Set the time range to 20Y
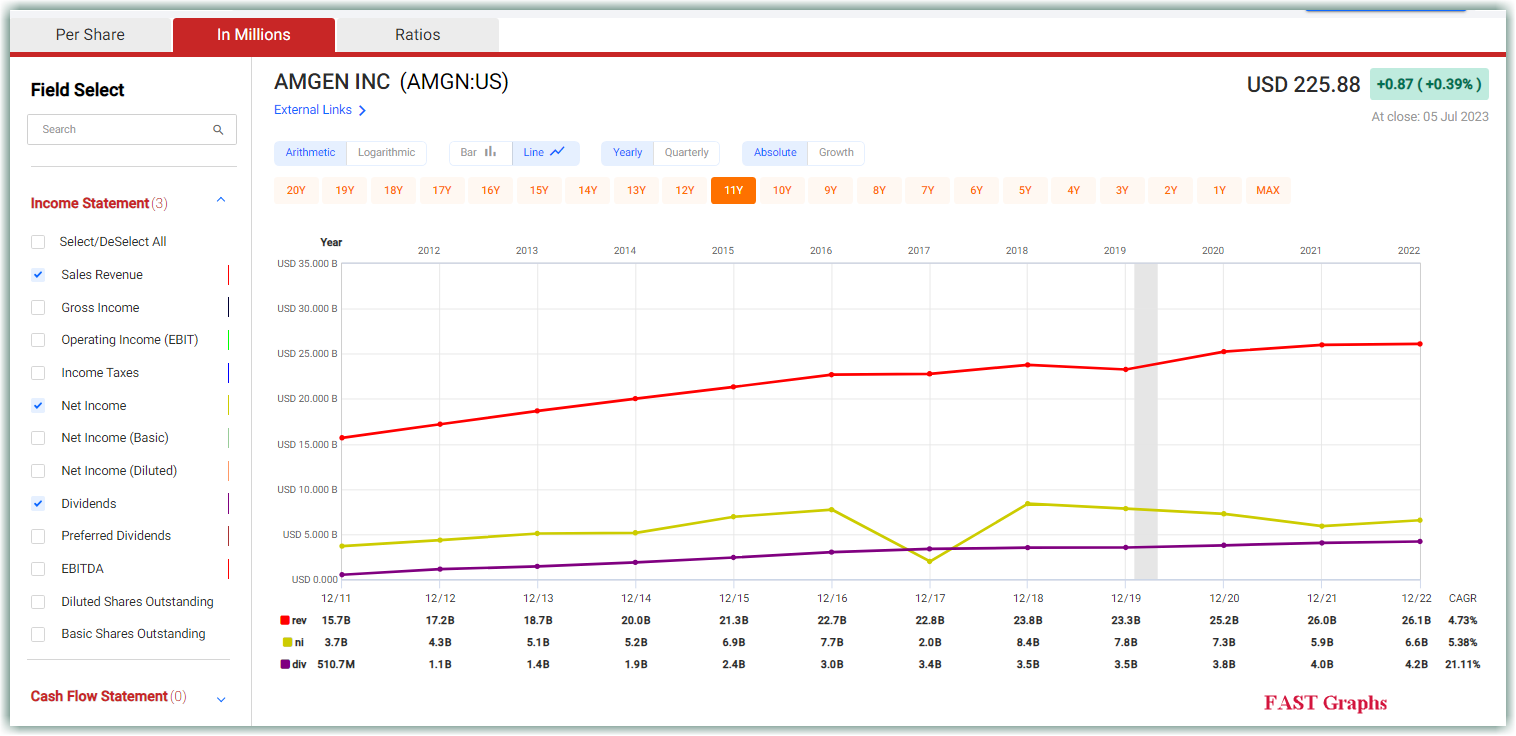 point(296,191)
